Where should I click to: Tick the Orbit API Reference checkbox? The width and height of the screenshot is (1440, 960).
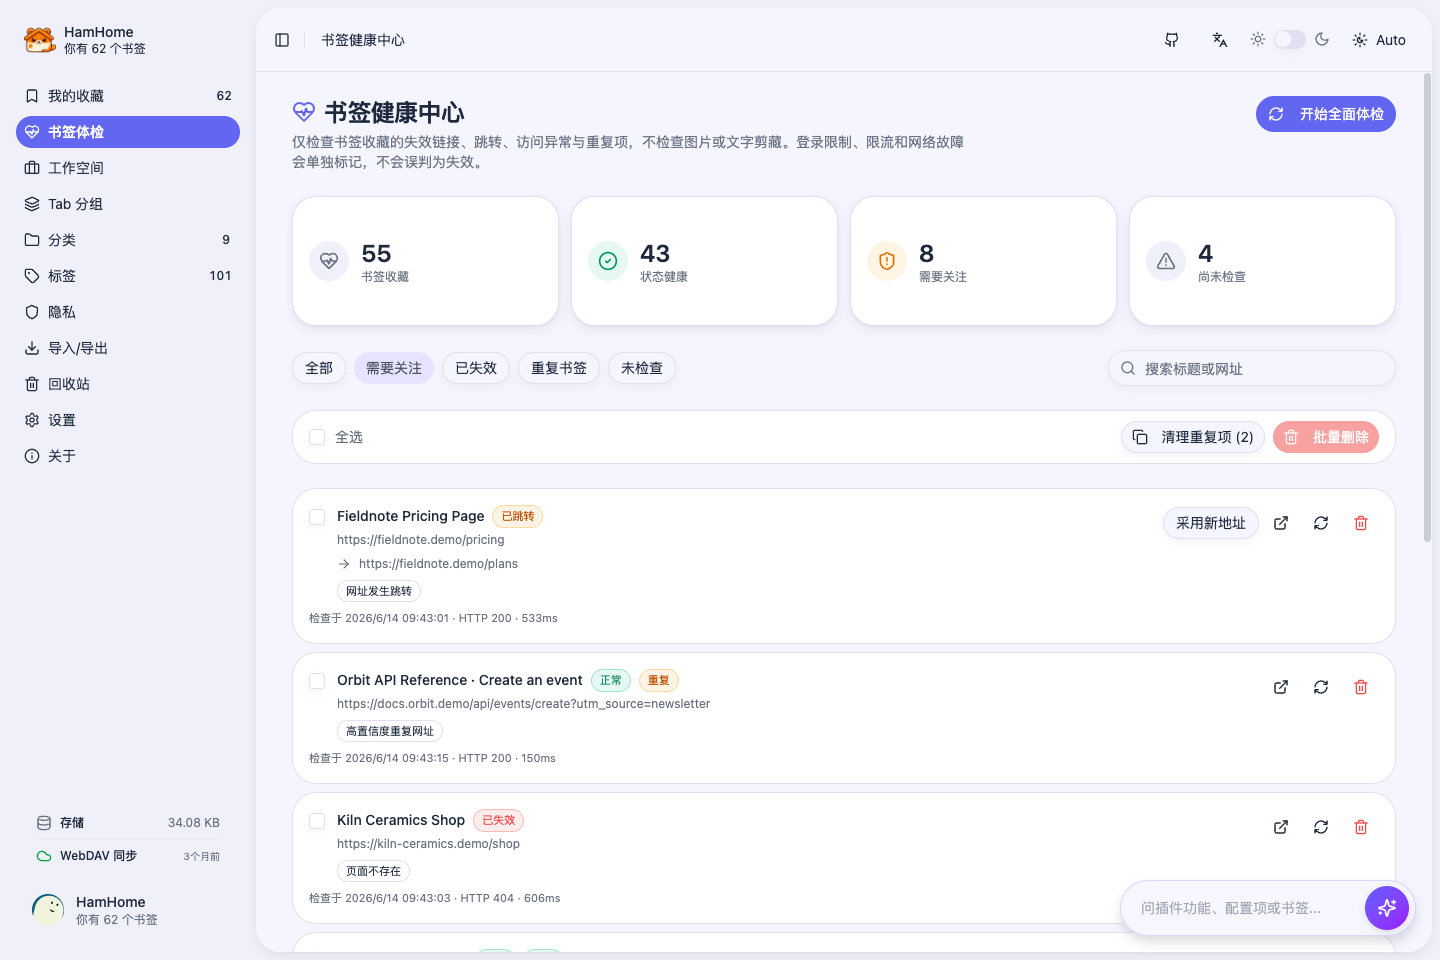(x=317, y=681)
